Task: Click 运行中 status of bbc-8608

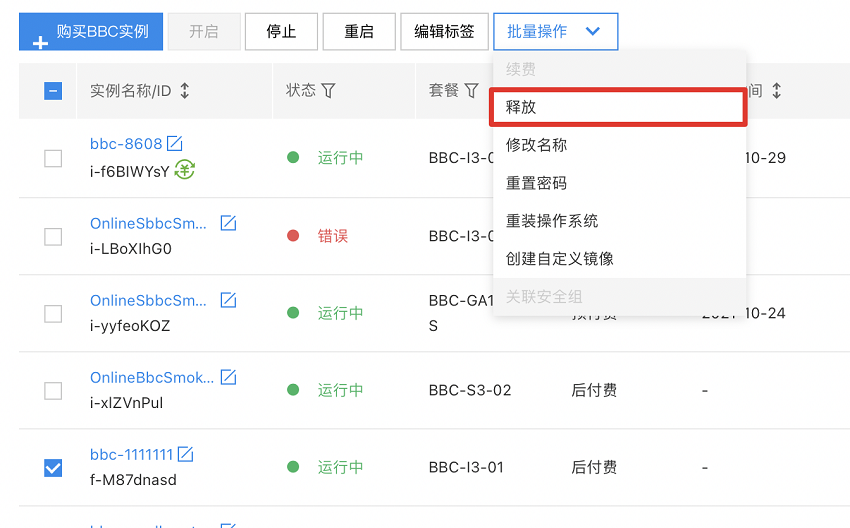Action: tap(340, 158)
